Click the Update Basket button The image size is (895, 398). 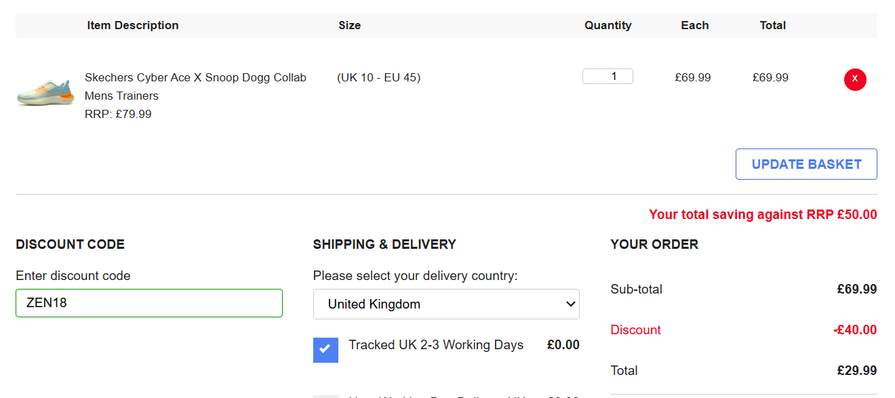click(806, 164)
